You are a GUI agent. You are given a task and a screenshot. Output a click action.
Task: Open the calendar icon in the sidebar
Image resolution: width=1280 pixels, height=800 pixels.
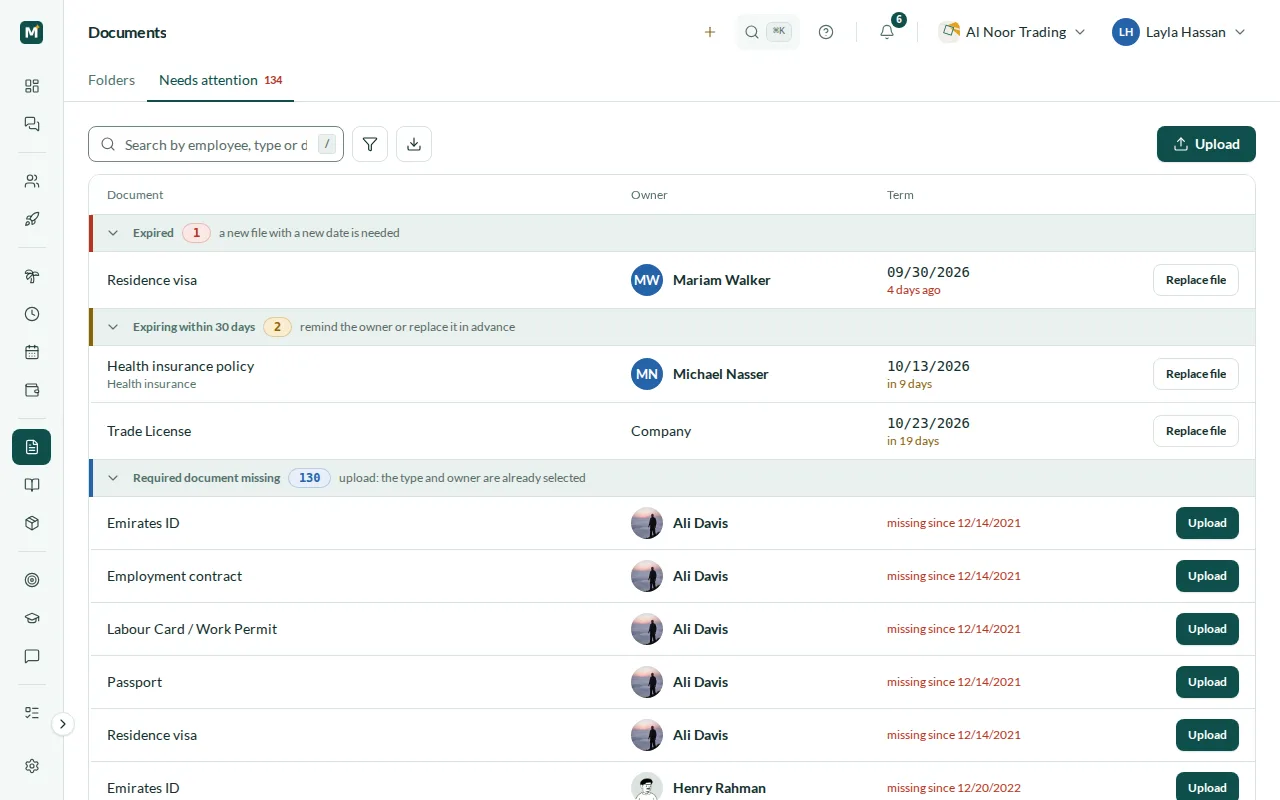[32, 352]
